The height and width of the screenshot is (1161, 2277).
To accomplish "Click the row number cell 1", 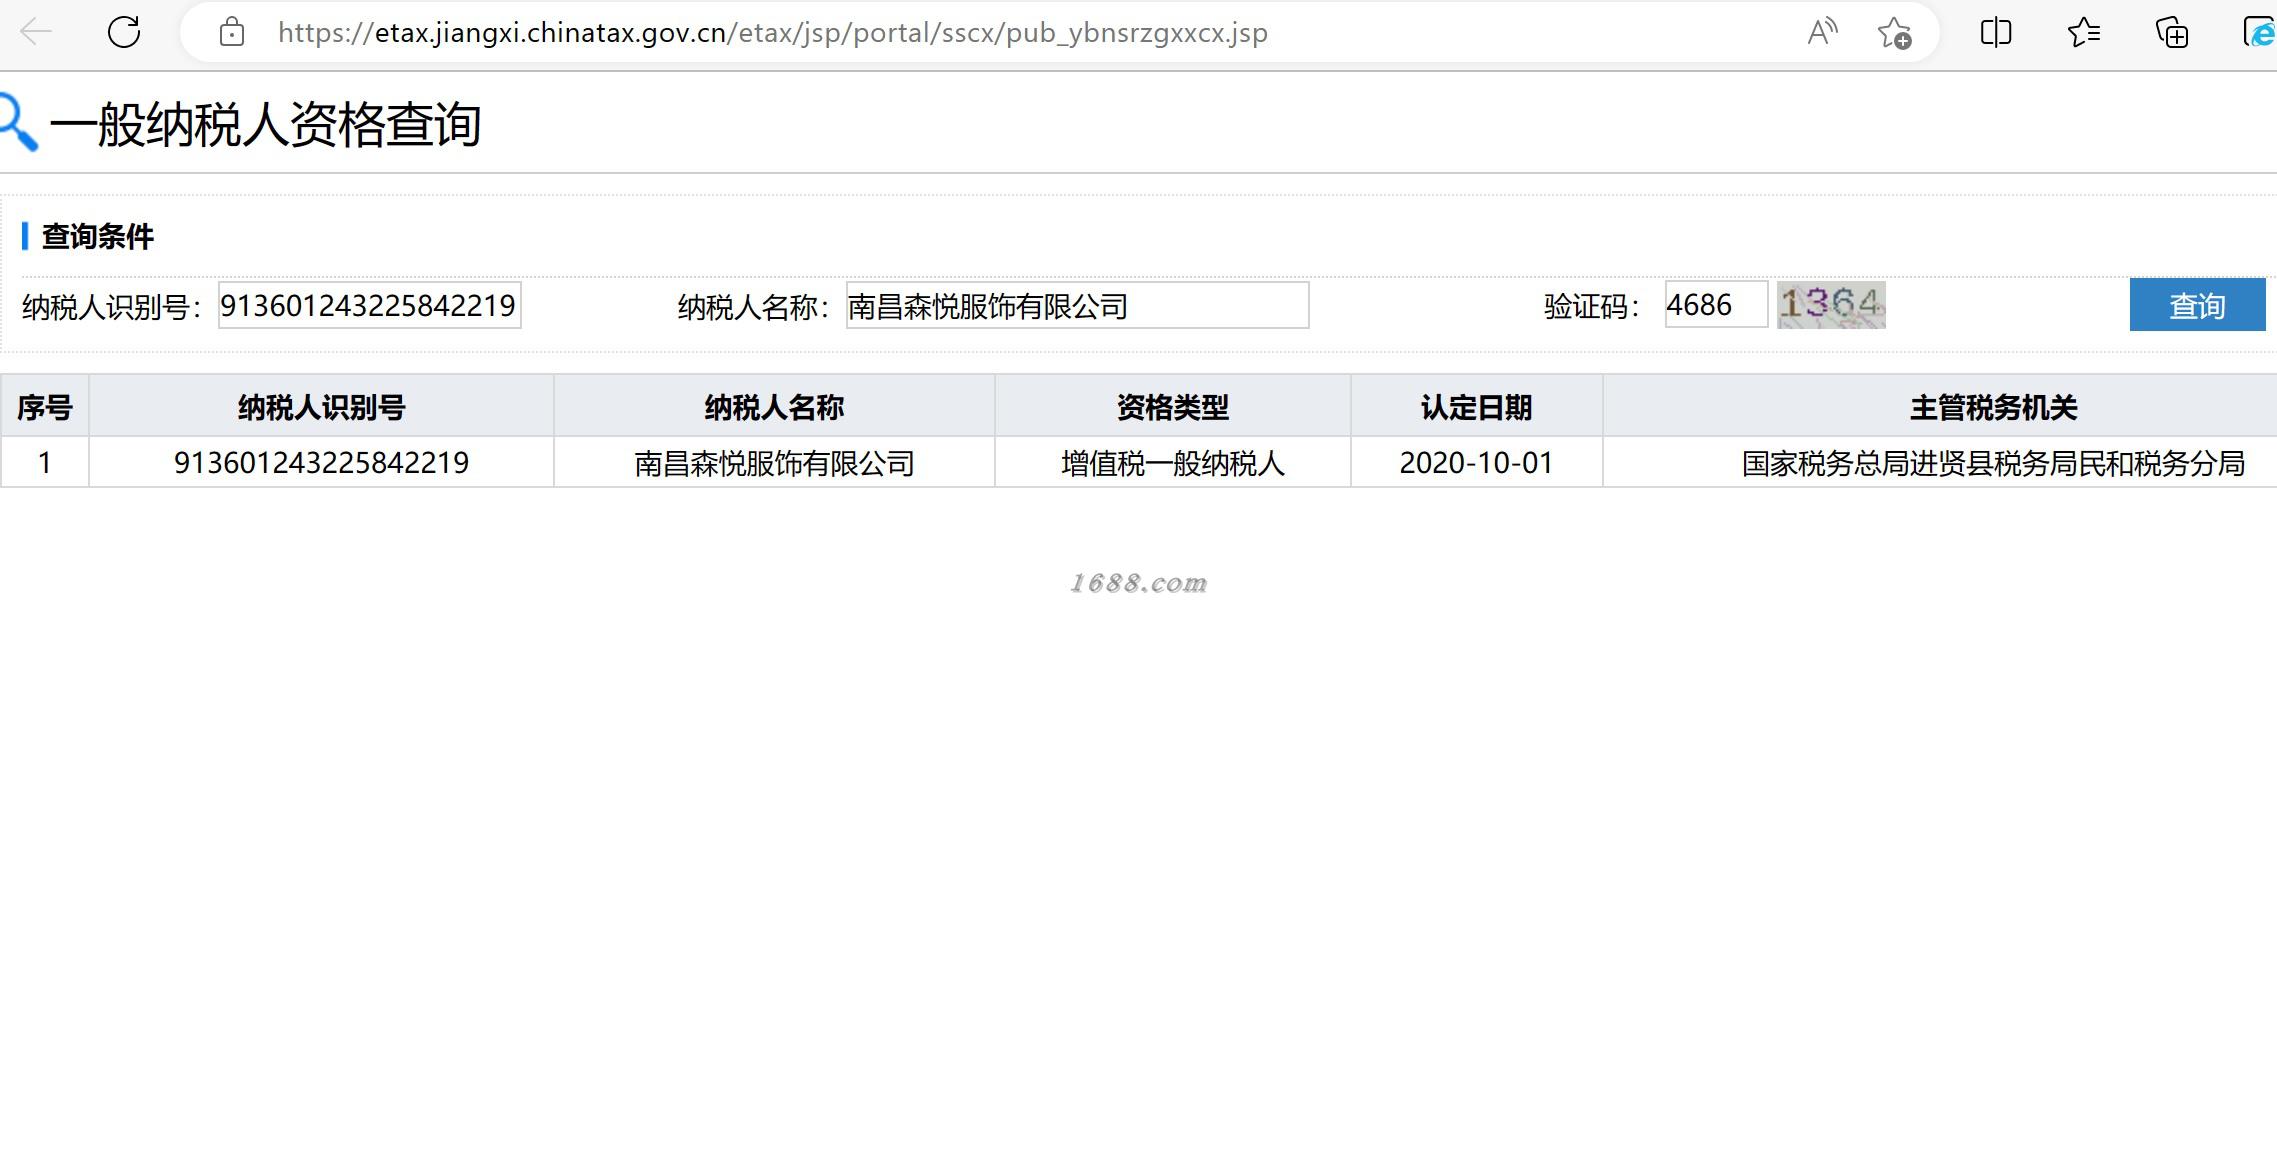I will pos(45,462).
